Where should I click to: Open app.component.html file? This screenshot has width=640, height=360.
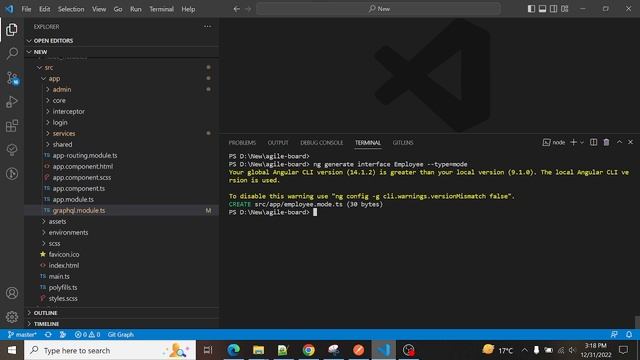pos(122,167)
